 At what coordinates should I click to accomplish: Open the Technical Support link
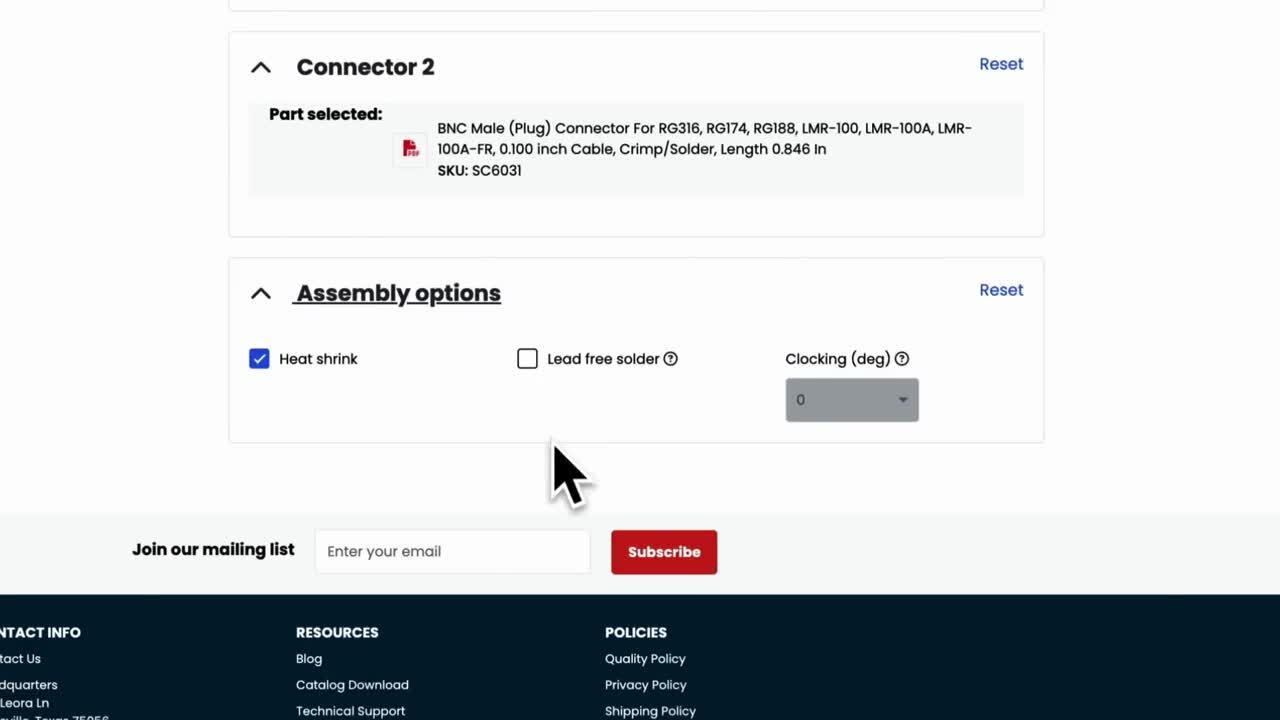350,711
